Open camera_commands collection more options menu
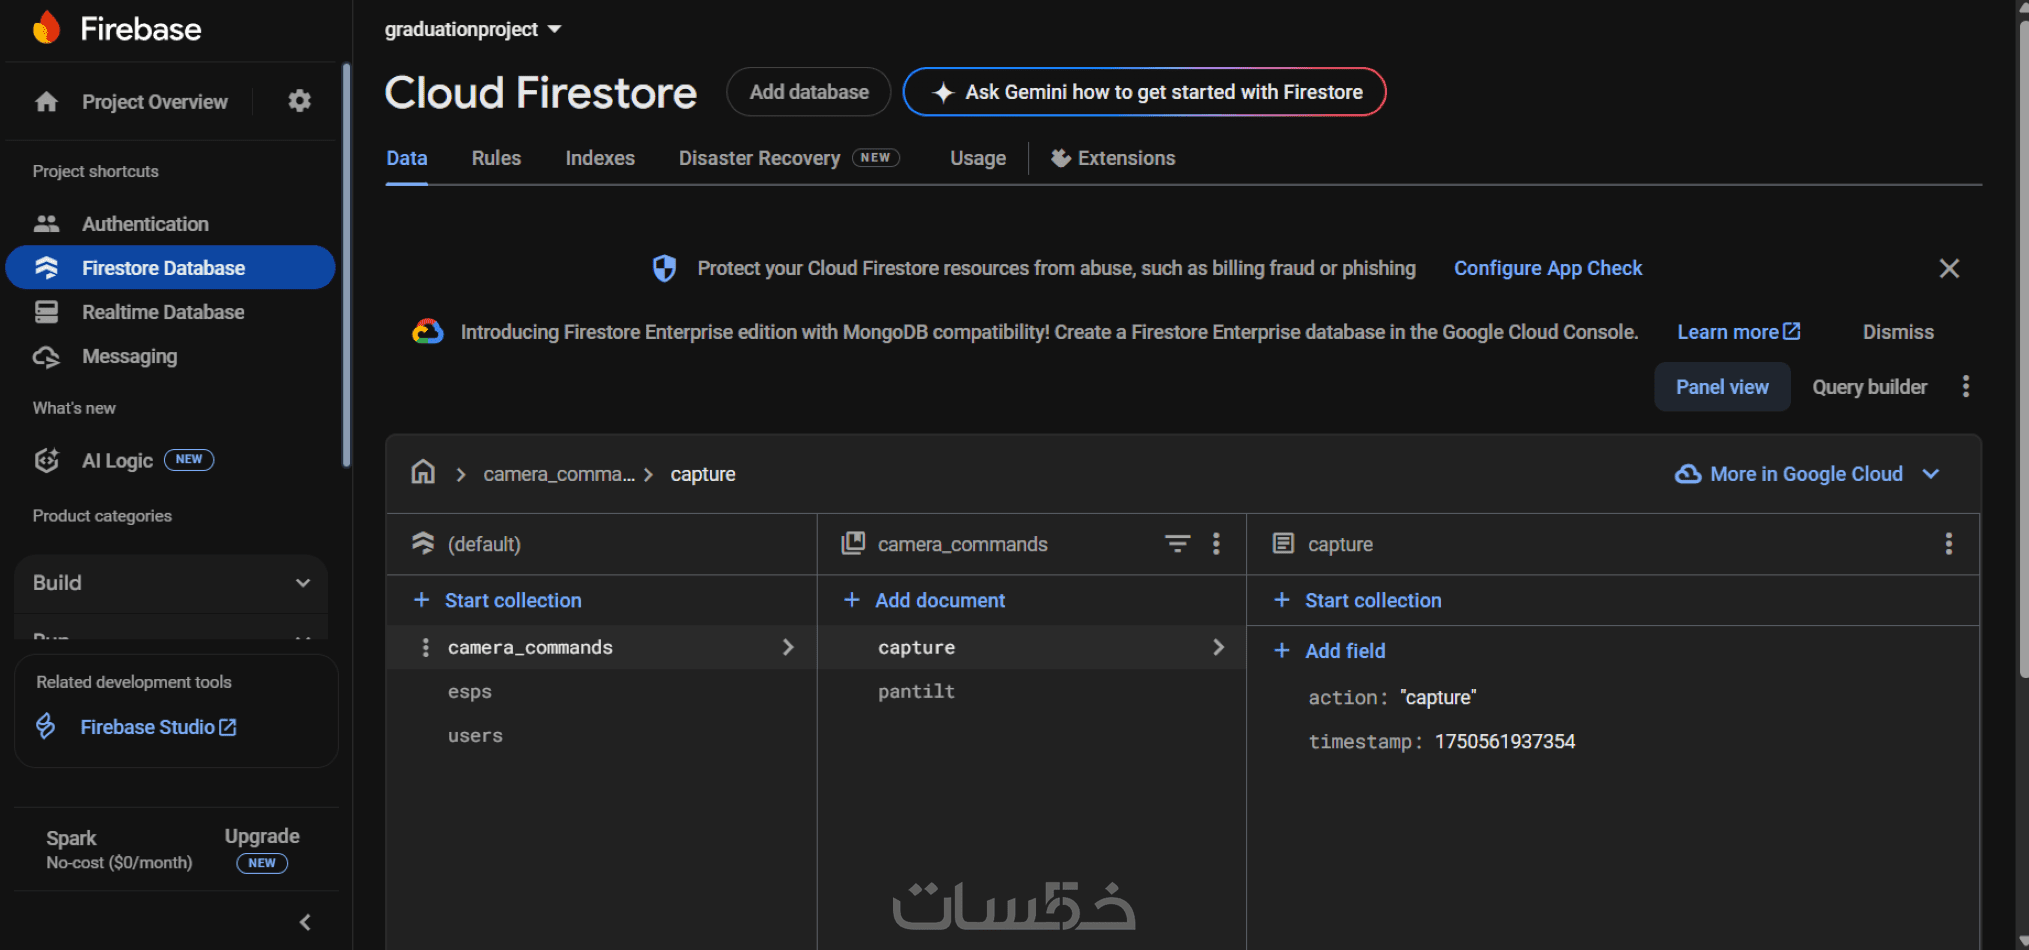This screenshot has width=2029, height=950. pos(1216,543)
